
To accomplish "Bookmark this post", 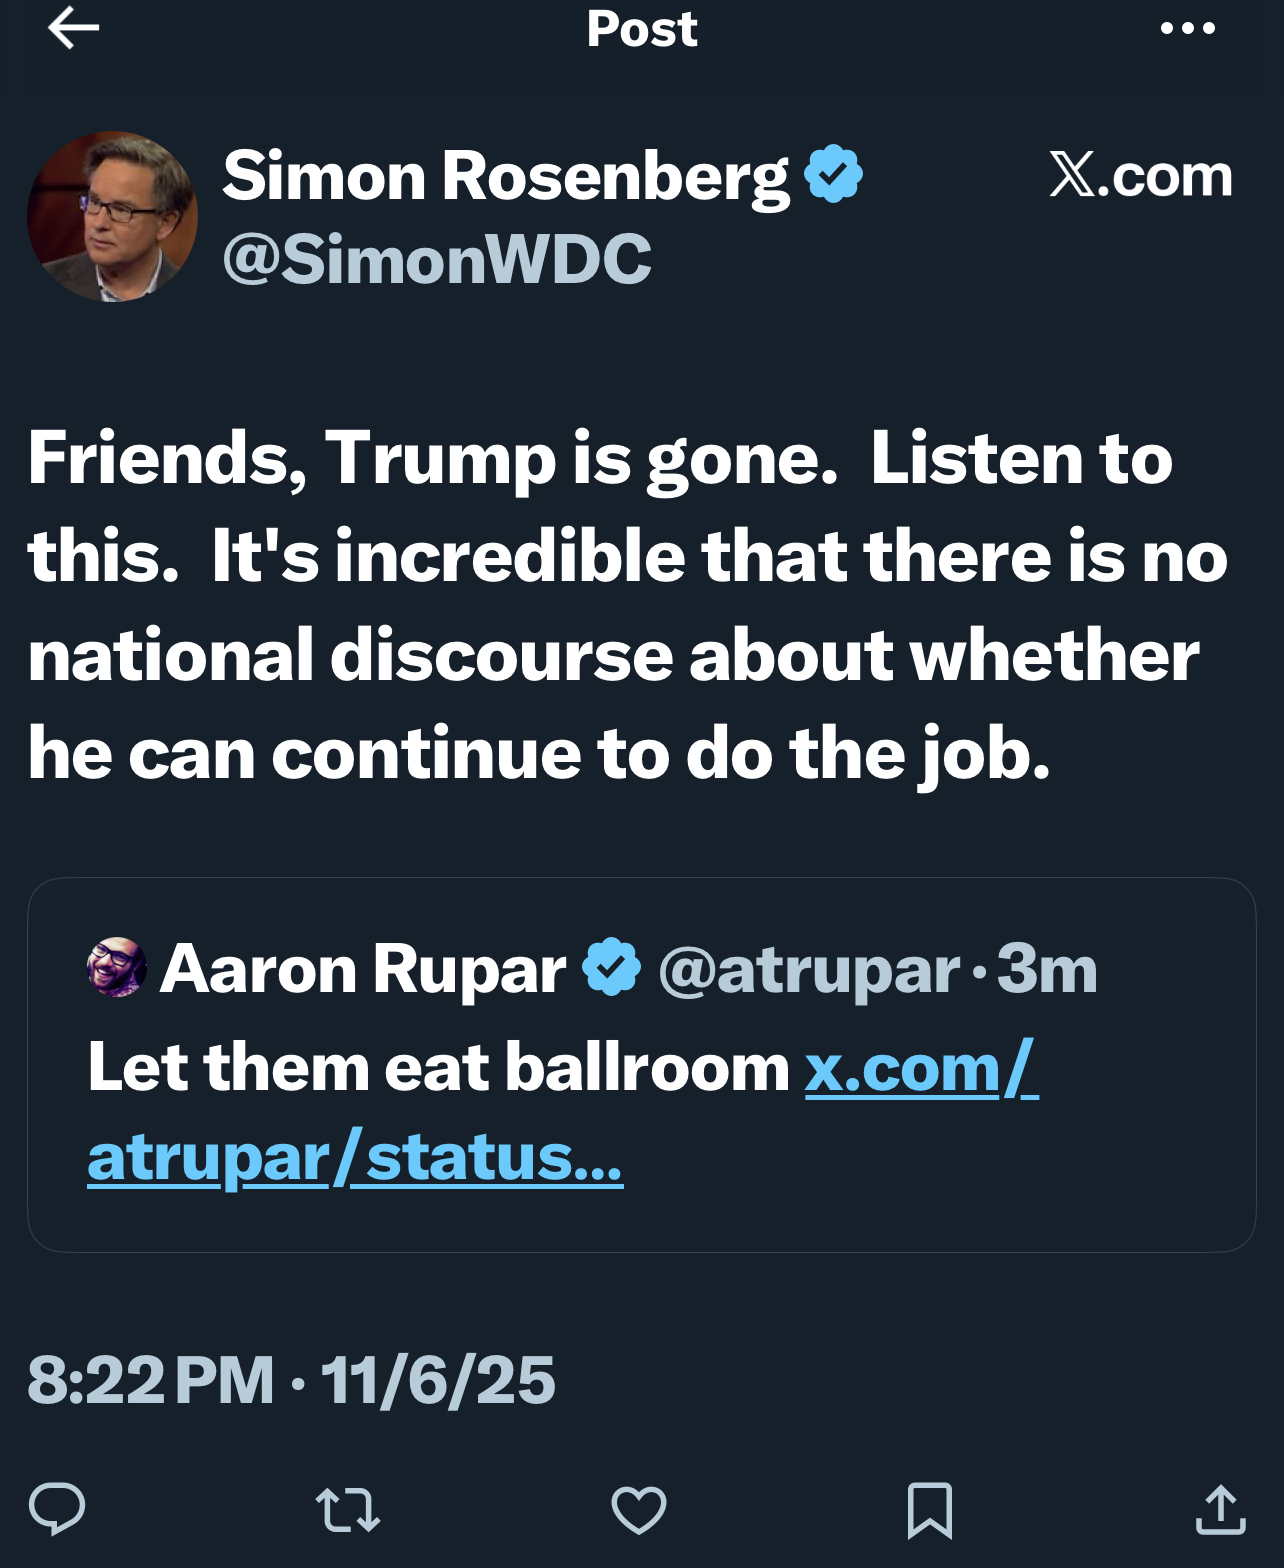I will coord(929,1510).
